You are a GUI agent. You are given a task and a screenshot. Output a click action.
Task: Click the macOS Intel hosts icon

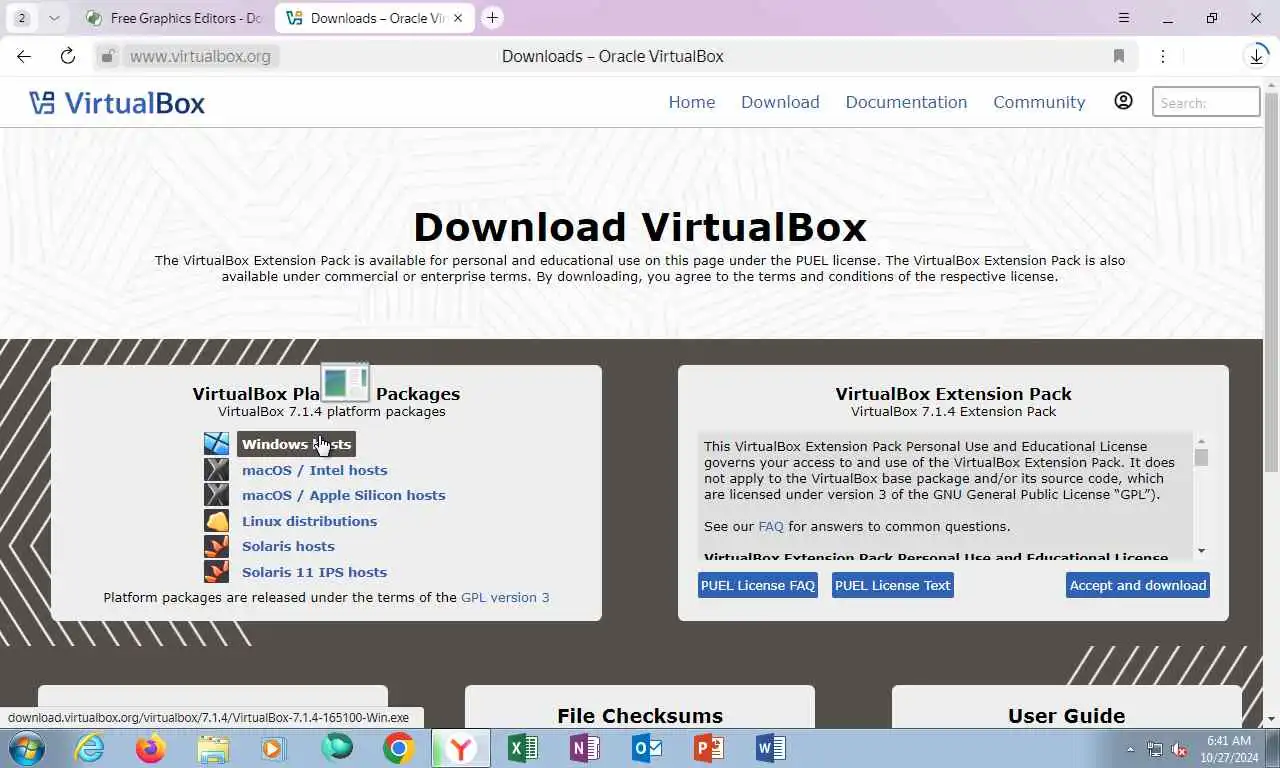click(x=216, y=470)
